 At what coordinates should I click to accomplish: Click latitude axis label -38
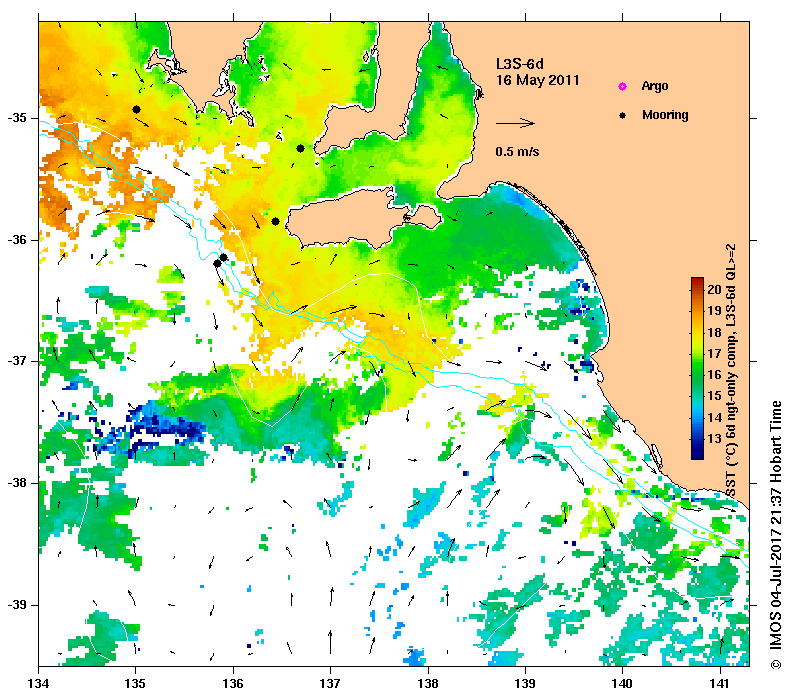tap(17, 483)
